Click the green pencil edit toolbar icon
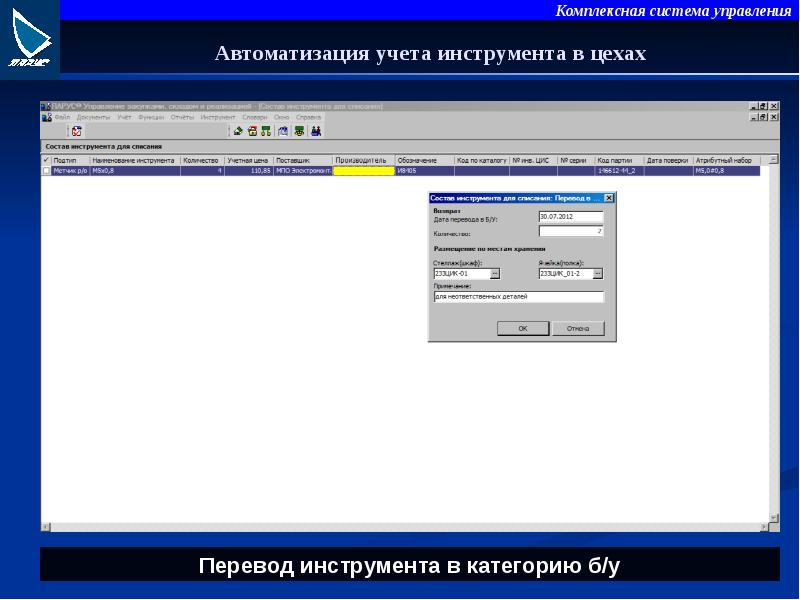Screen dimensions: 800x600 click(238, 131)
